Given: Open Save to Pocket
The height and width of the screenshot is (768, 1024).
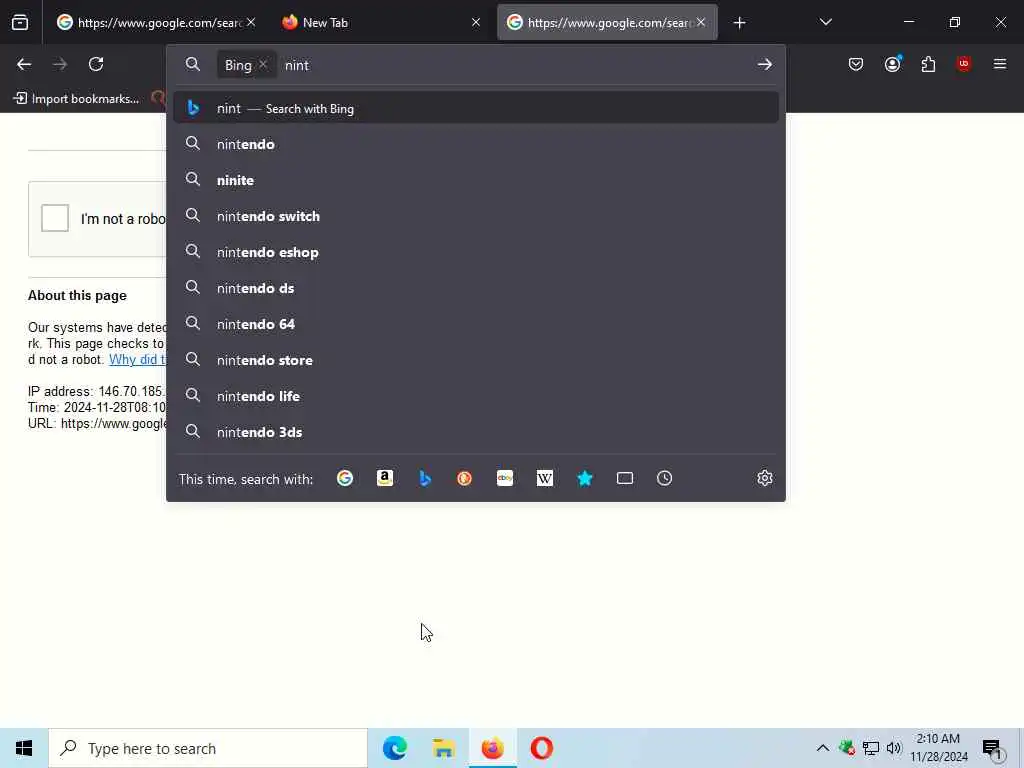Looking at the screenshot, I should [x=856, y=64].
